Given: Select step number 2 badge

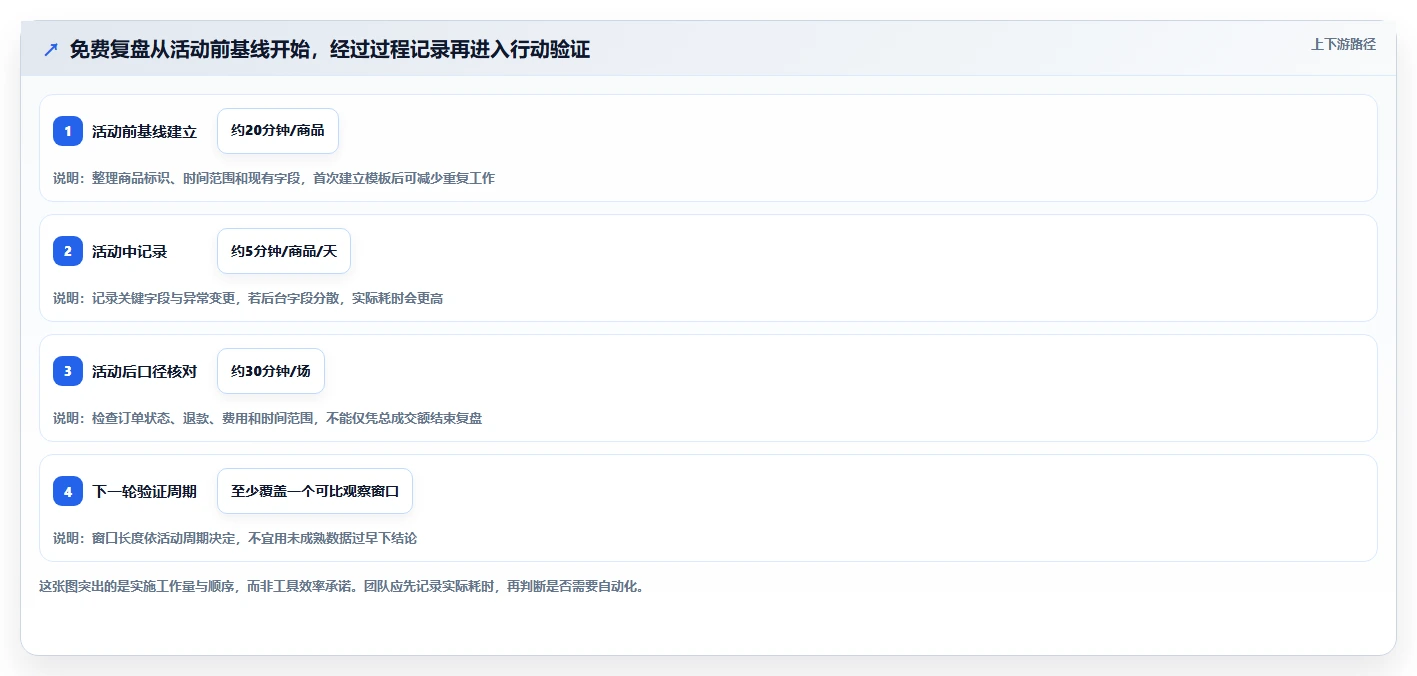Looking at the screenshot, I should [x=68, y=251].
